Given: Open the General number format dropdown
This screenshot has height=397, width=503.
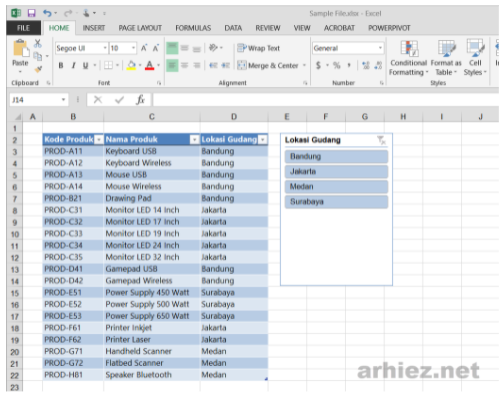Looking at the screenshot, I should 380,48.
